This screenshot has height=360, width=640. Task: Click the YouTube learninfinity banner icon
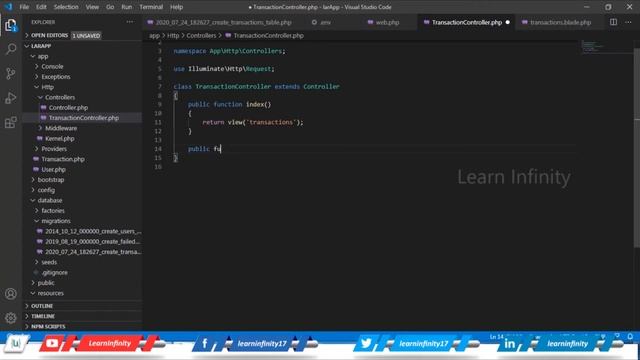click(x=52, y=344)
